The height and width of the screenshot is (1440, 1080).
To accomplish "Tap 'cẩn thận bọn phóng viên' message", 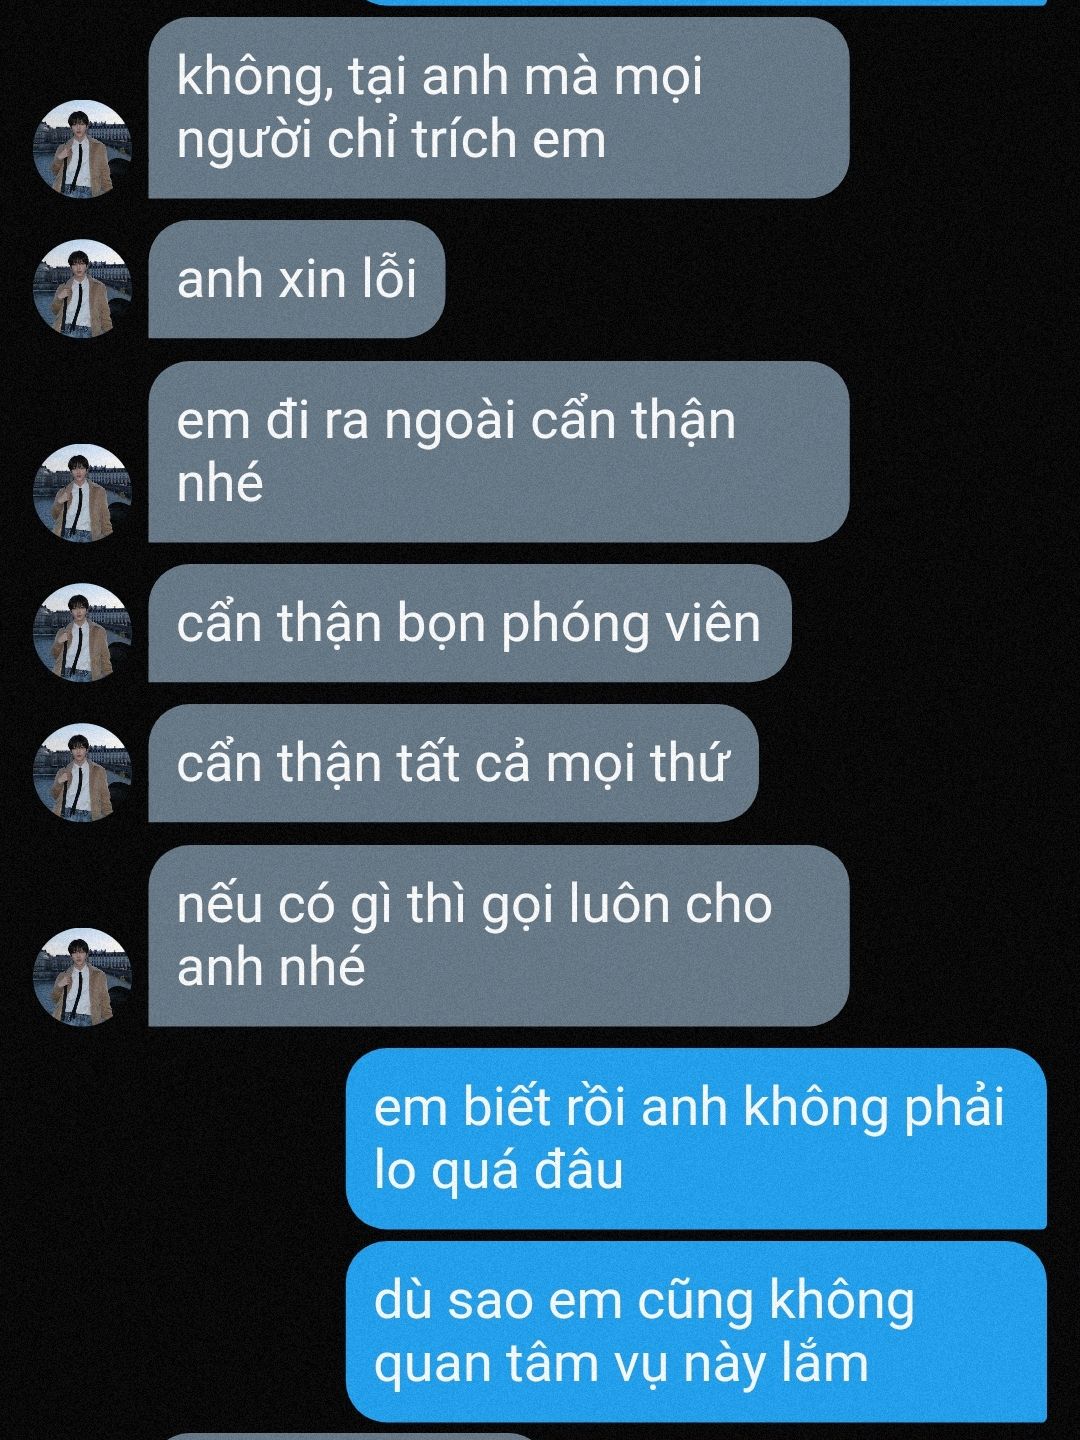I will coord(470,623).
